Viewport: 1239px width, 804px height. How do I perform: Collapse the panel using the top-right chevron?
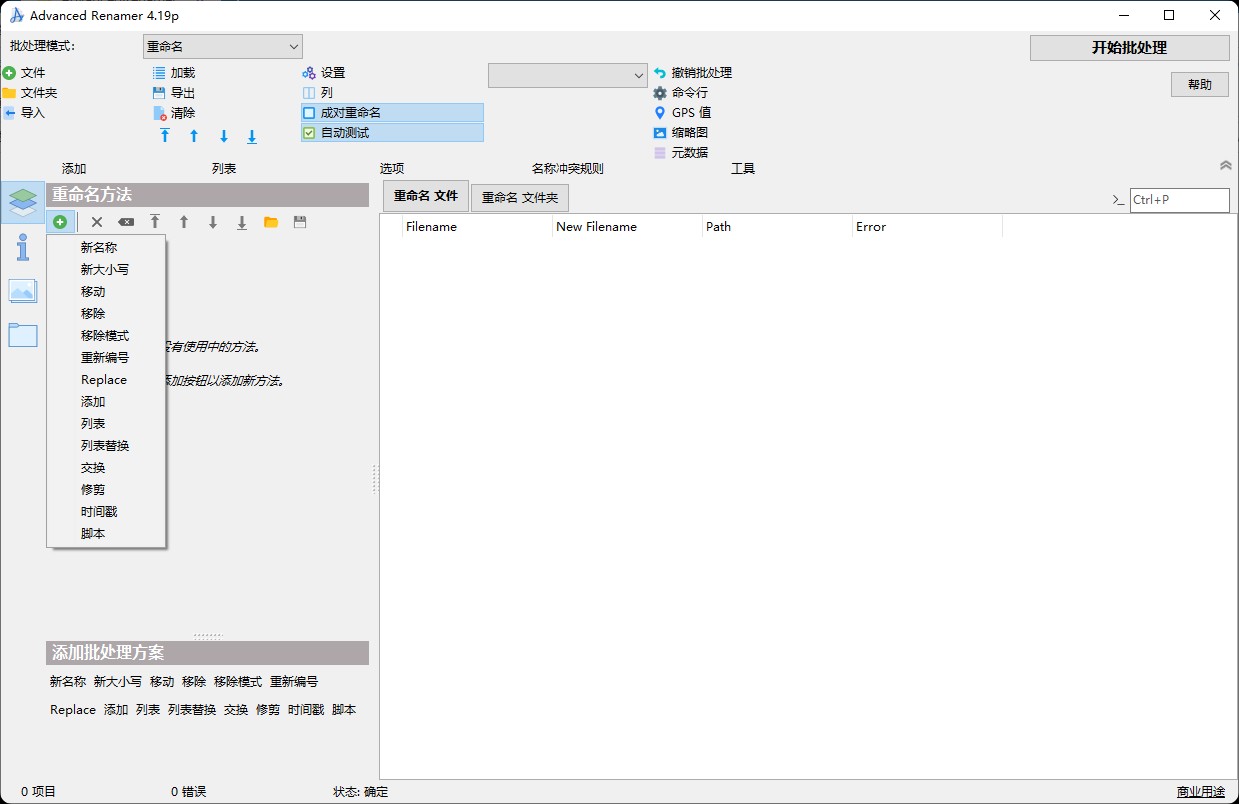coord(1225,165)
